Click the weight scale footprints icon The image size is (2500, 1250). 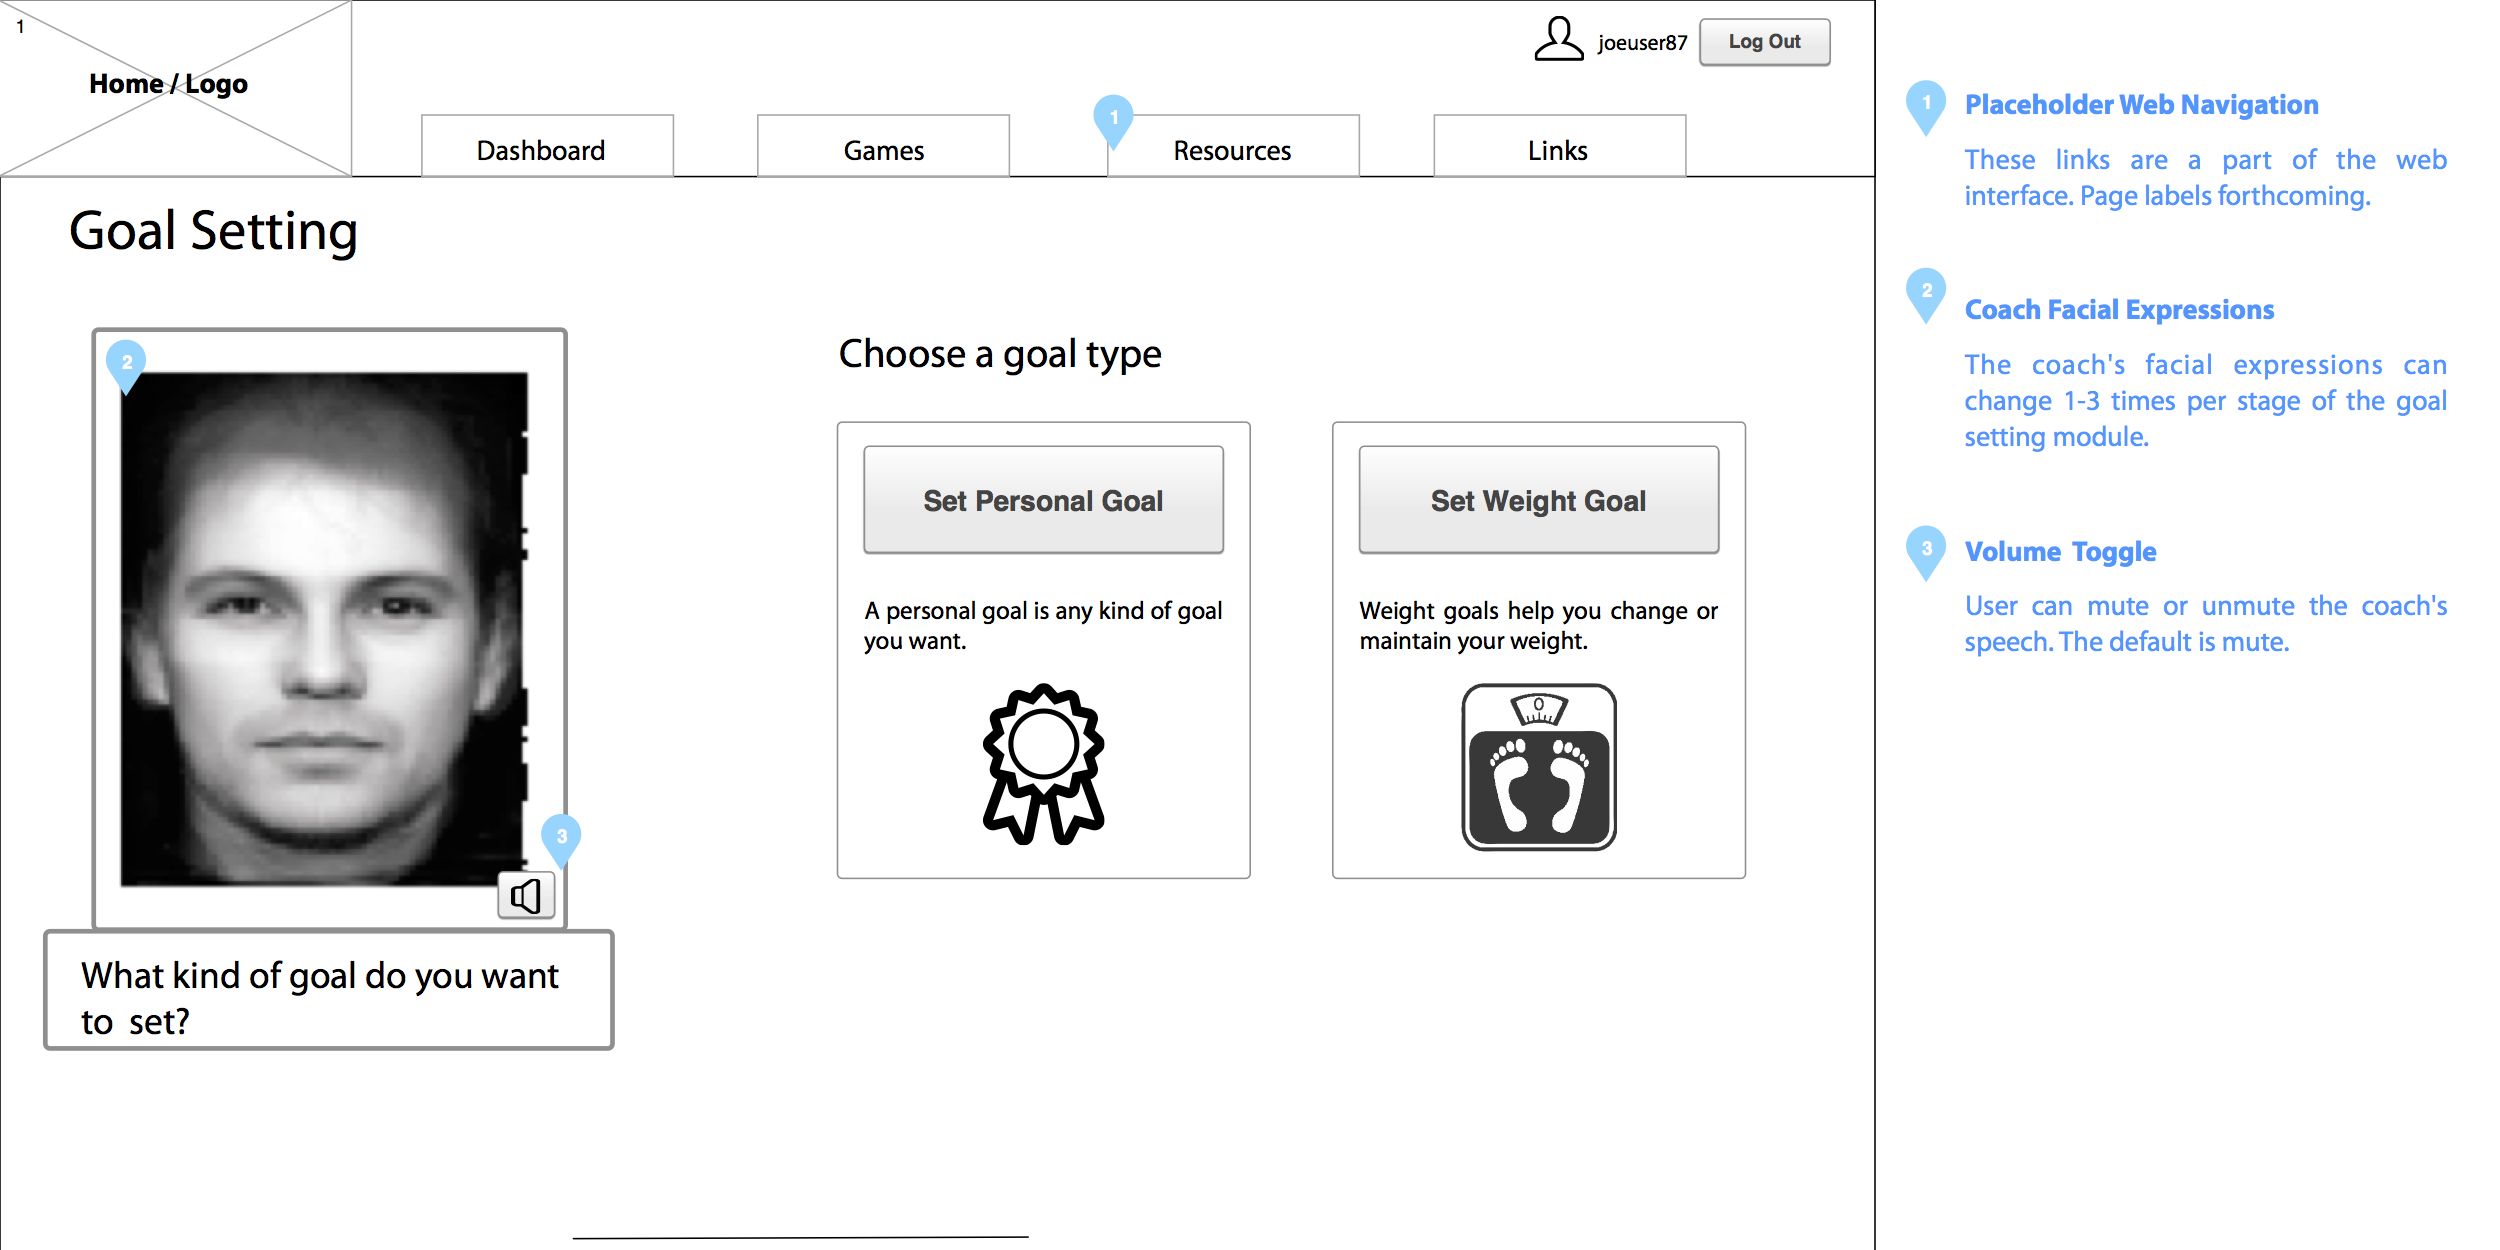[x=1538, y=767]
